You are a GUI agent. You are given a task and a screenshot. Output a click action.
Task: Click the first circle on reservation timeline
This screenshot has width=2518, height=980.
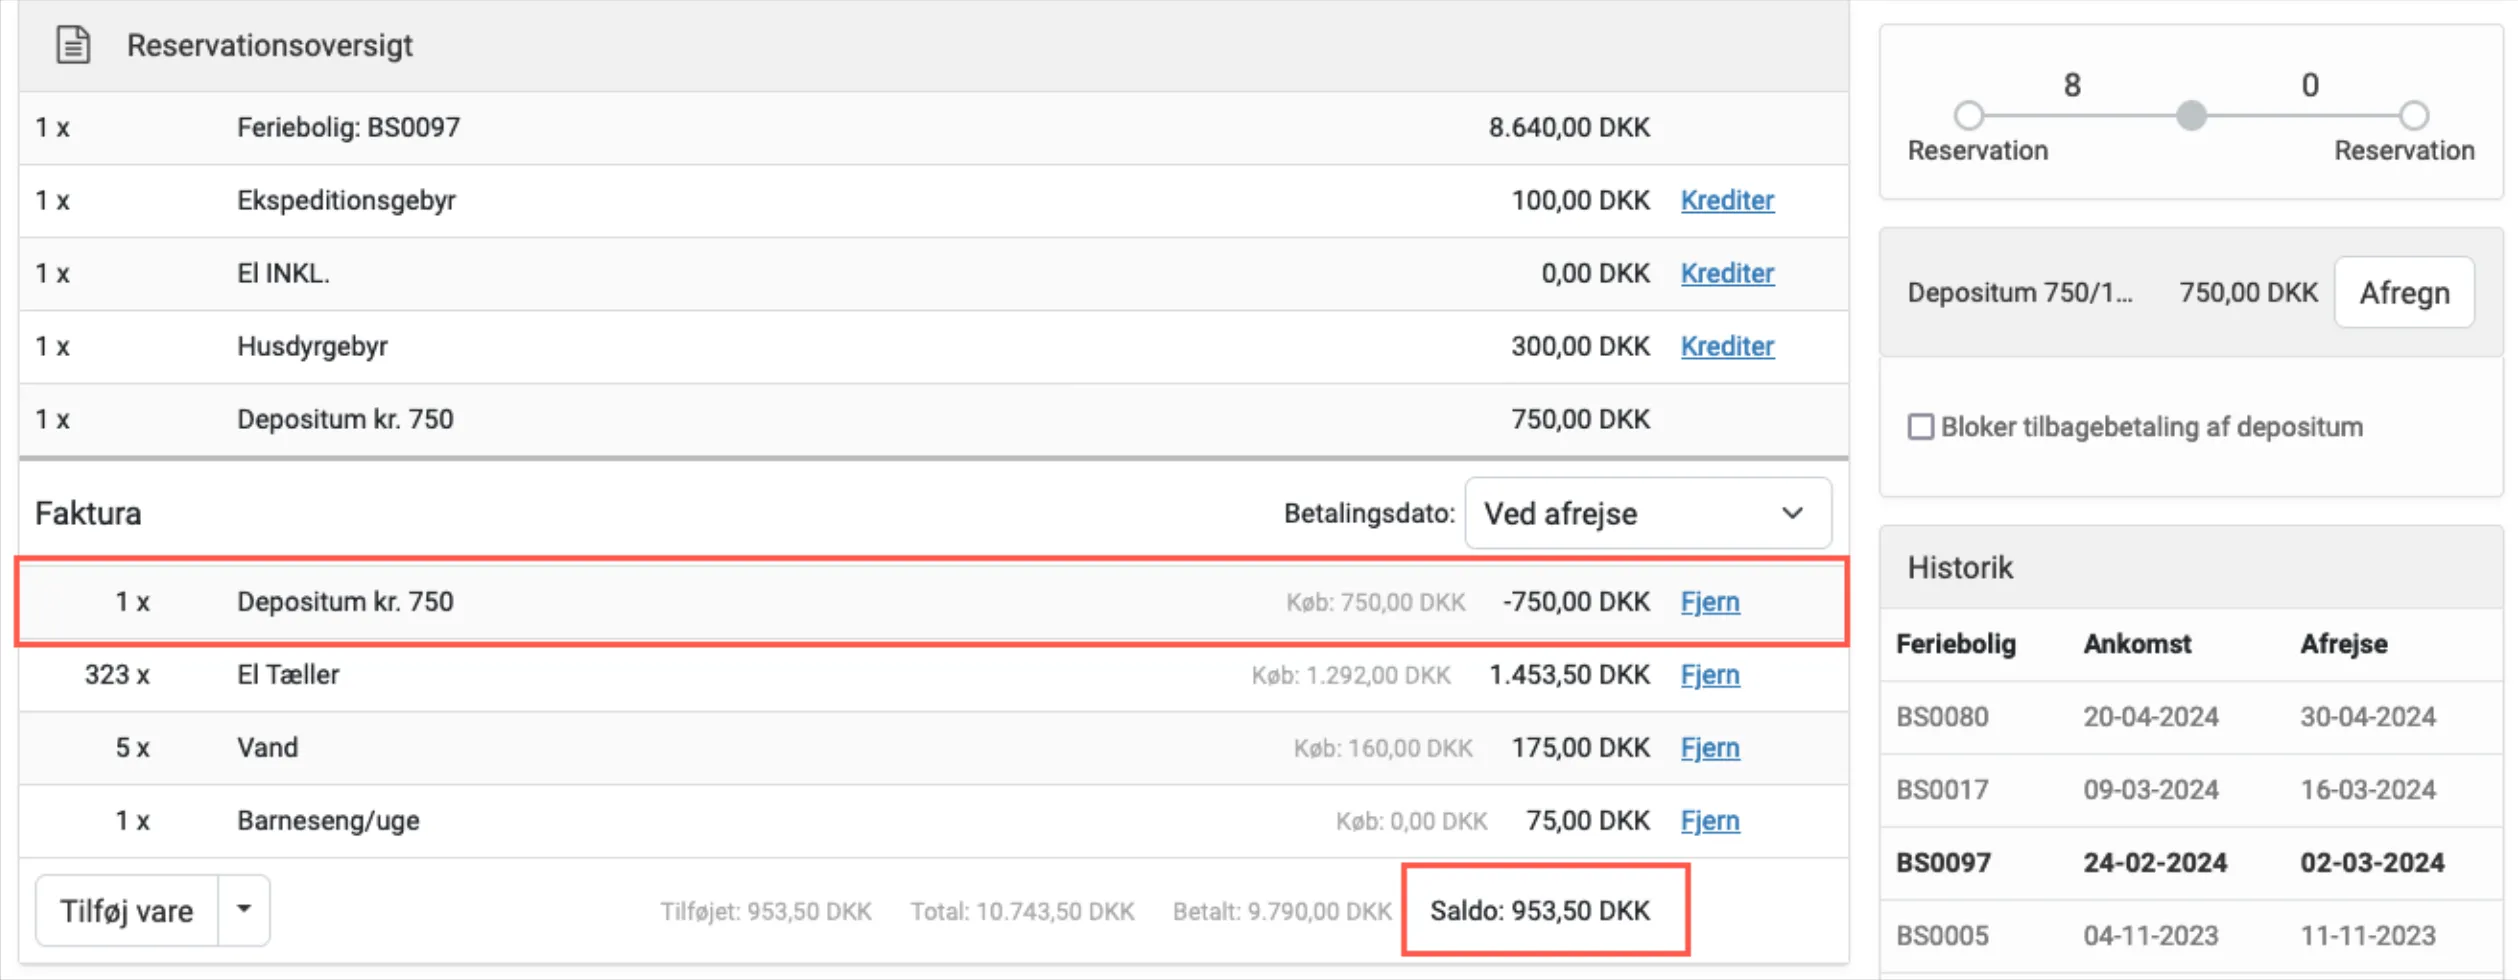[1968, 116]
